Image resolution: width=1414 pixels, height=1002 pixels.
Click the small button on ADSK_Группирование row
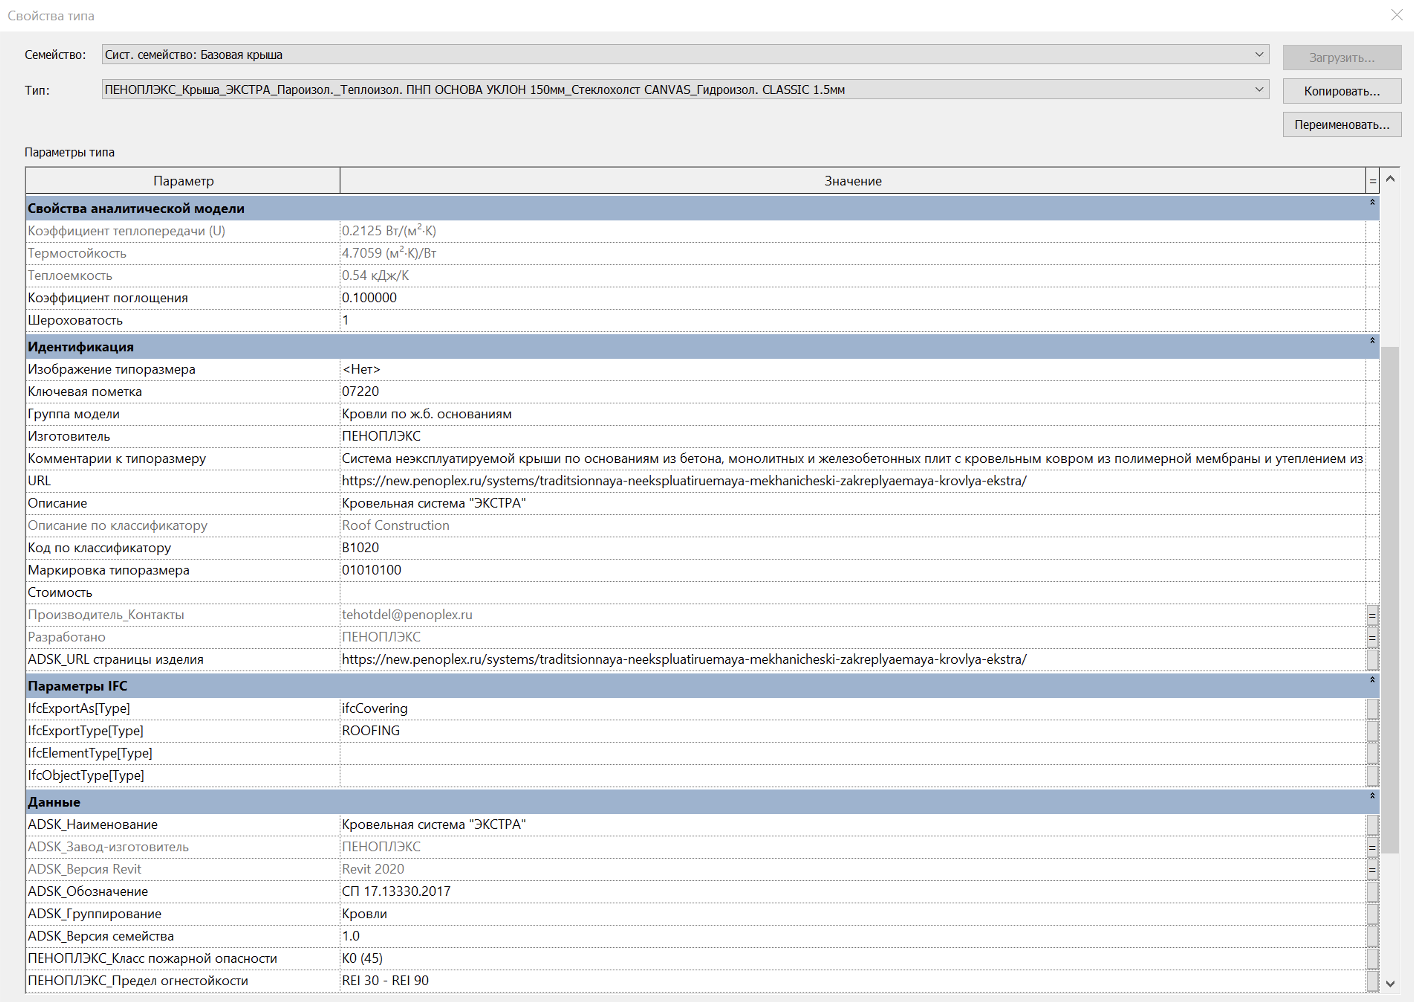coord(1372,914)
